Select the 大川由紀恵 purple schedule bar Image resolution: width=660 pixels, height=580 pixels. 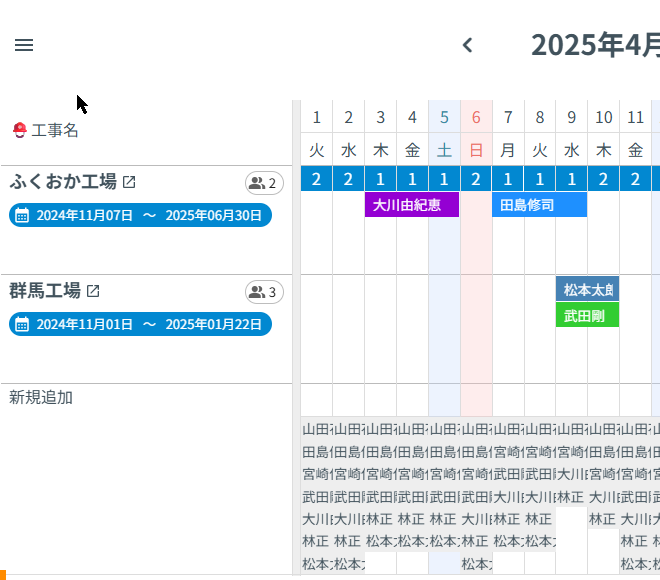pos(412,205)
